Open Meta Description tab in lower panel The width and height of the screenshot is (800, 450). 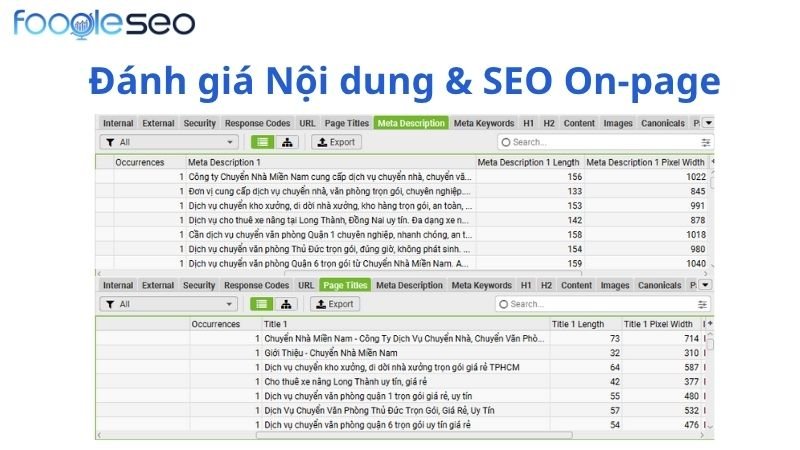click(409, 285)
